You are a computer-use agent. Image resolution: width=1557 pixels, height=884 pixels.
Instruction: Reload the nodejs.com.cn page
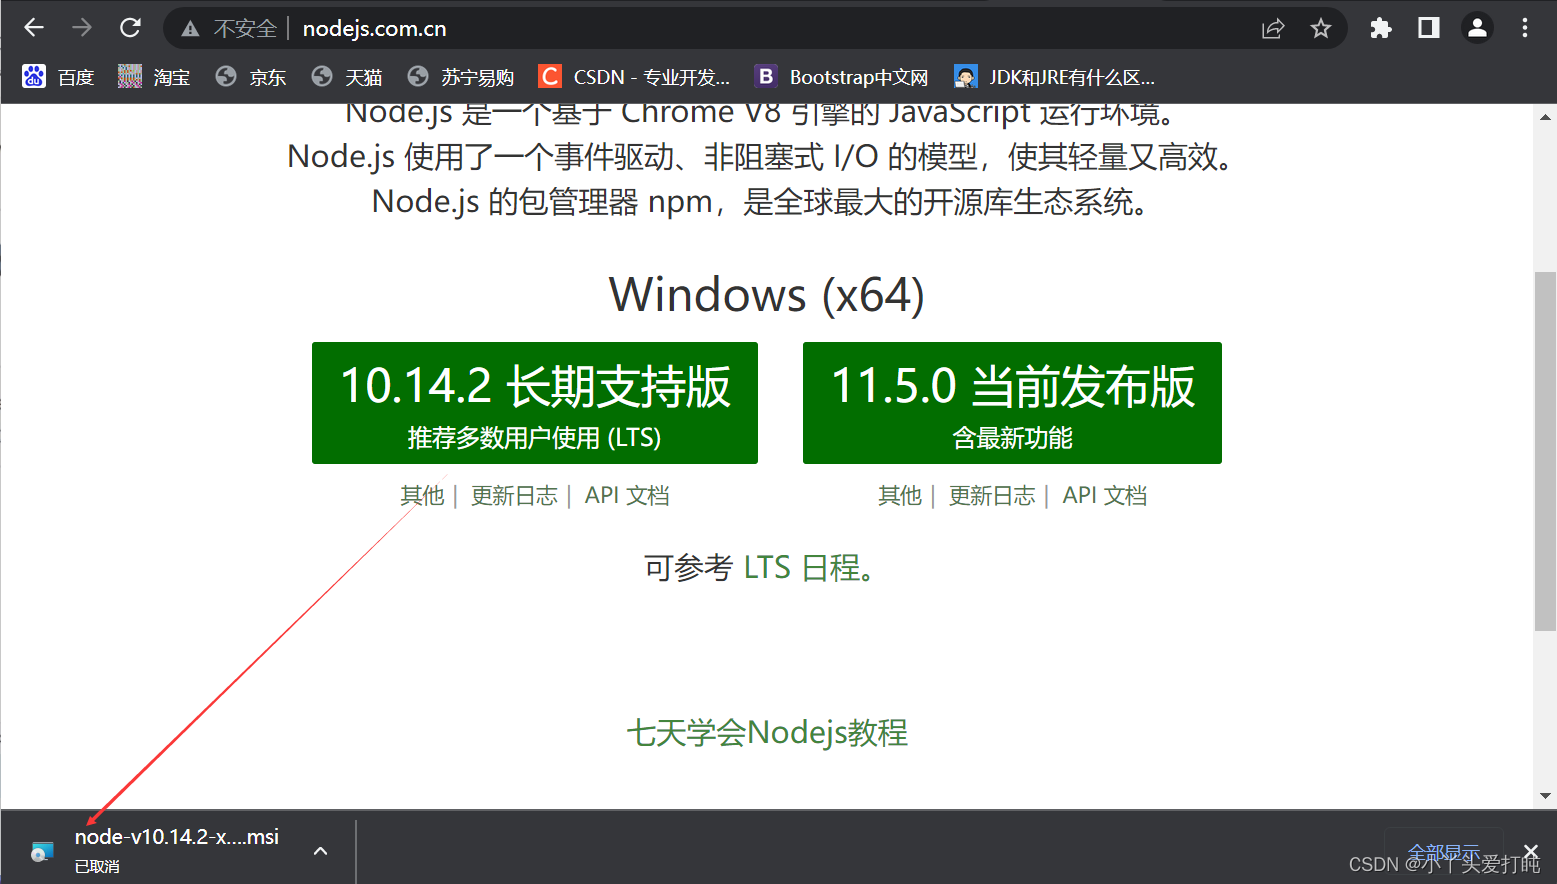click(130, 28)
